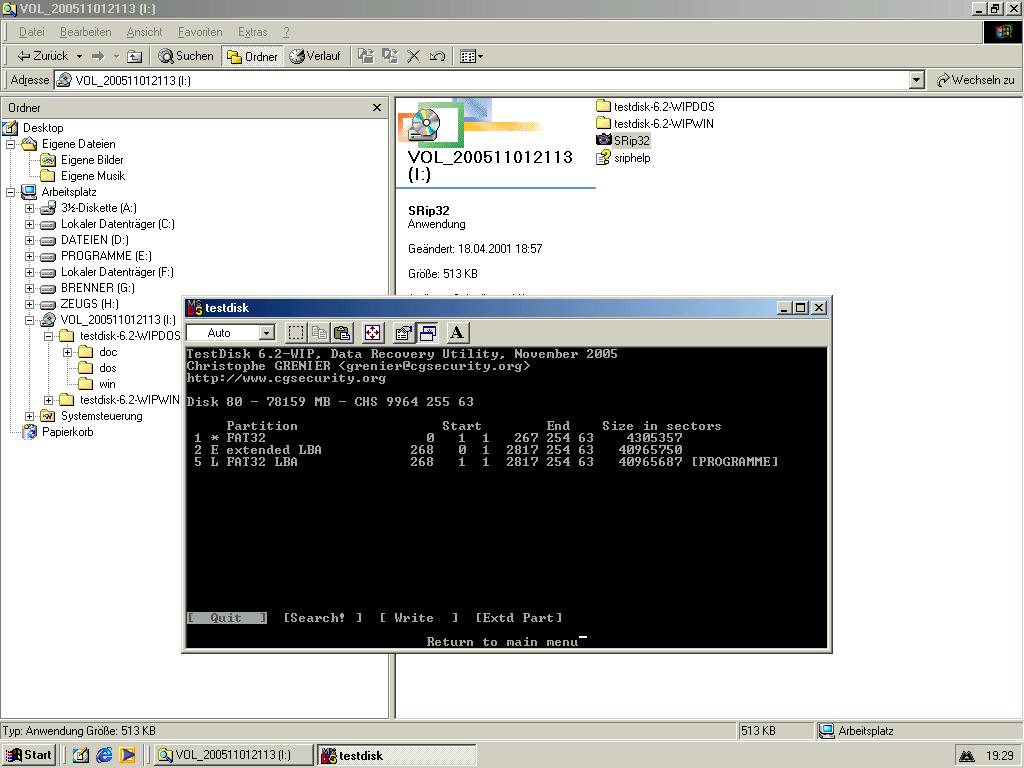Select the doc folder in tree
The image size is (1024, 768).
pos(108,353)
